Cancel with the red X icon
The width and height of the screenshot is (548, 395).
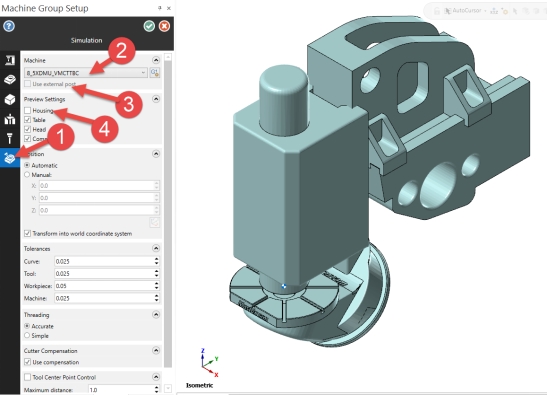click(164, 26)
